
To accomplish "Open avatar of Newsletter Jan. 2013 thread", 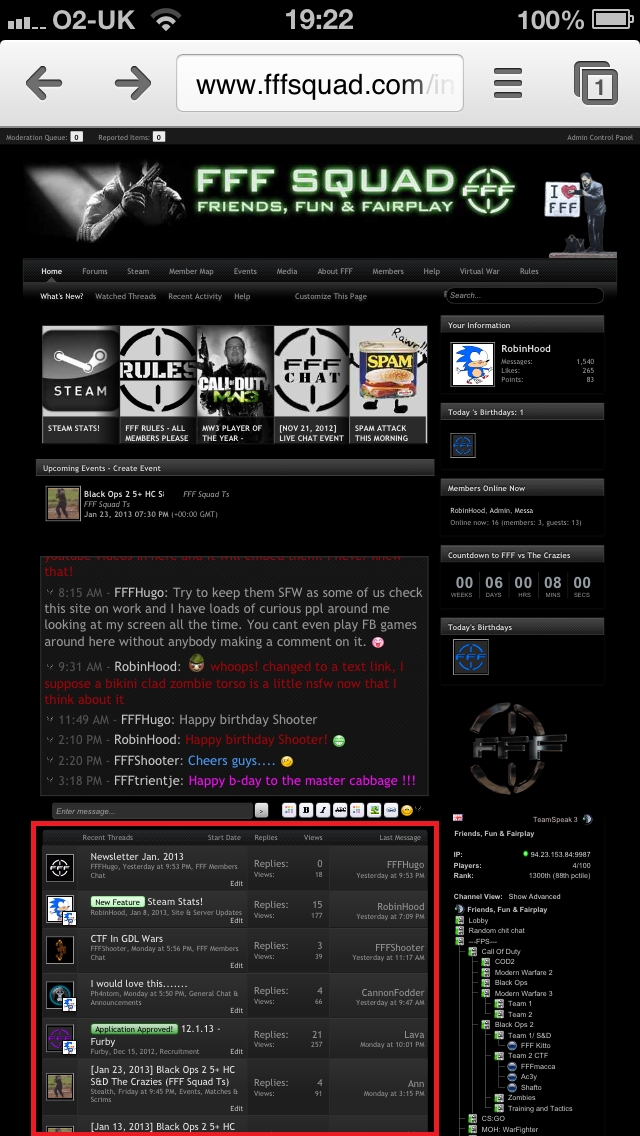I will (x=60, y=867).
